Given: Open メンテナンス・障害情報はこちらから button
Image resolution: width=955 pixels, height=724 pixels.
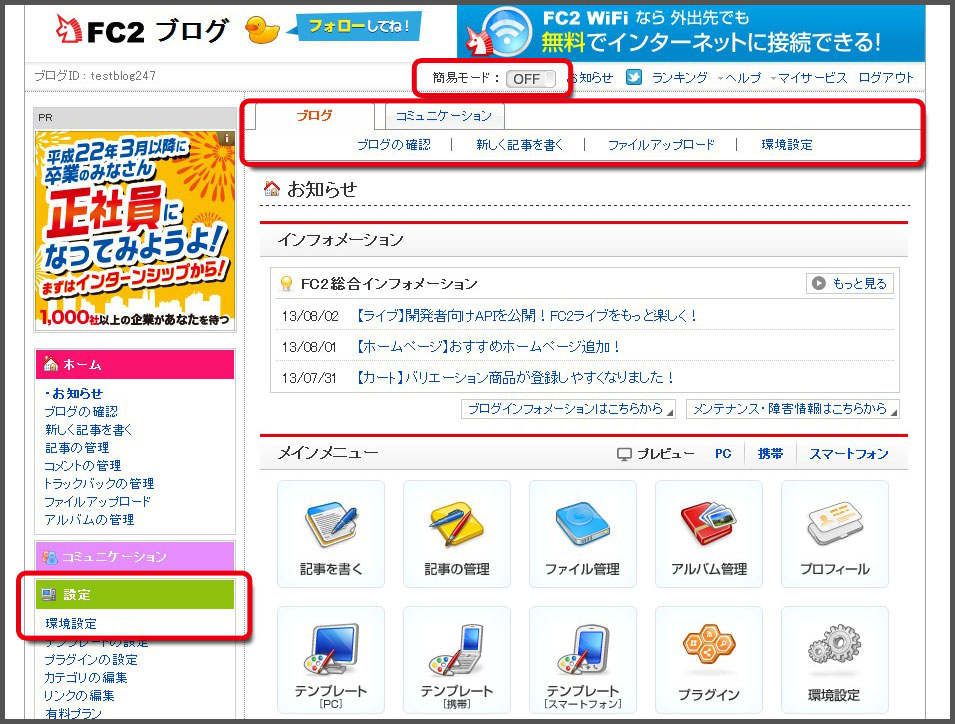Looking at the screenshot, I should tap(793, 409).
